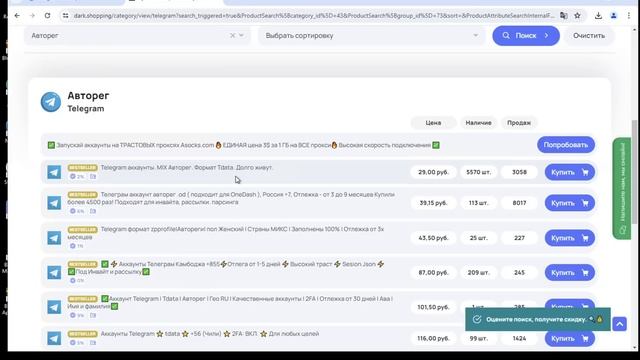Go forward using browser forward arrow

32,16
